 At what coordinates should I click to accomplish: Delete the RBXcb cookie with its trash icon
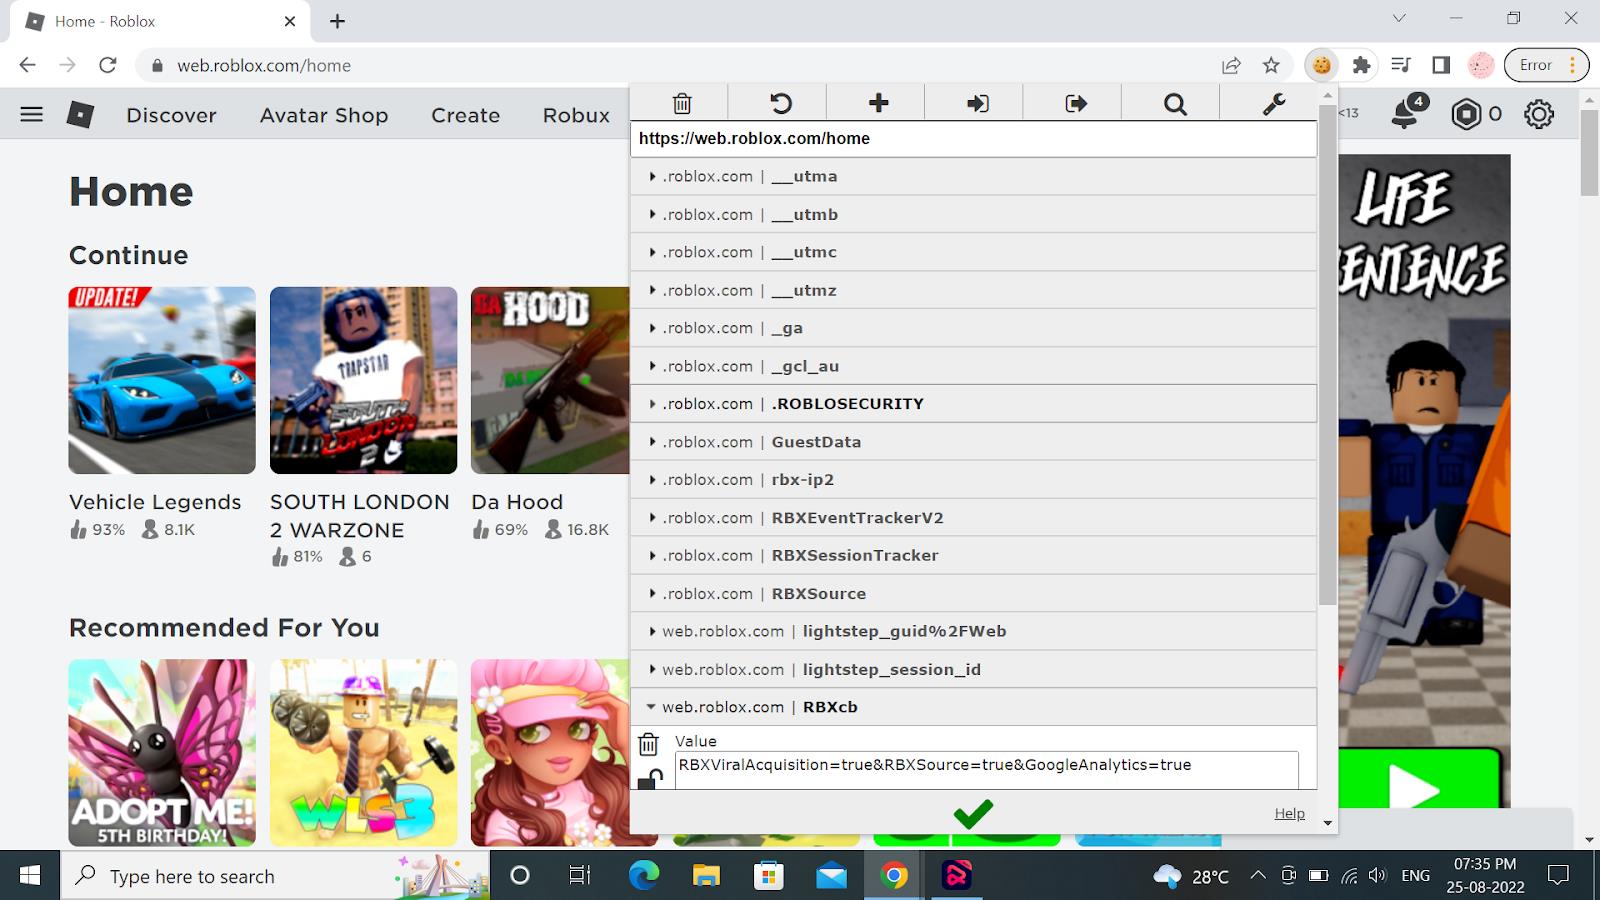click(x=648, y=744)
